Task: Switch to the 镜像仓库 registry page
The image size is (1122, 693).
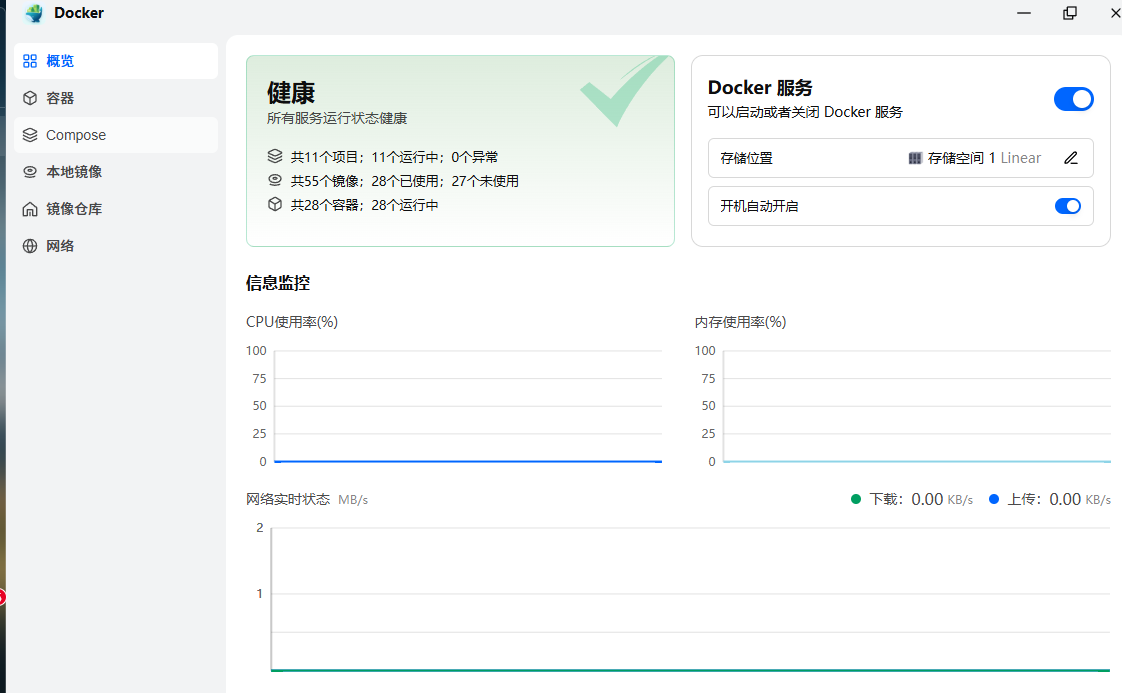Action: [116, 209]
